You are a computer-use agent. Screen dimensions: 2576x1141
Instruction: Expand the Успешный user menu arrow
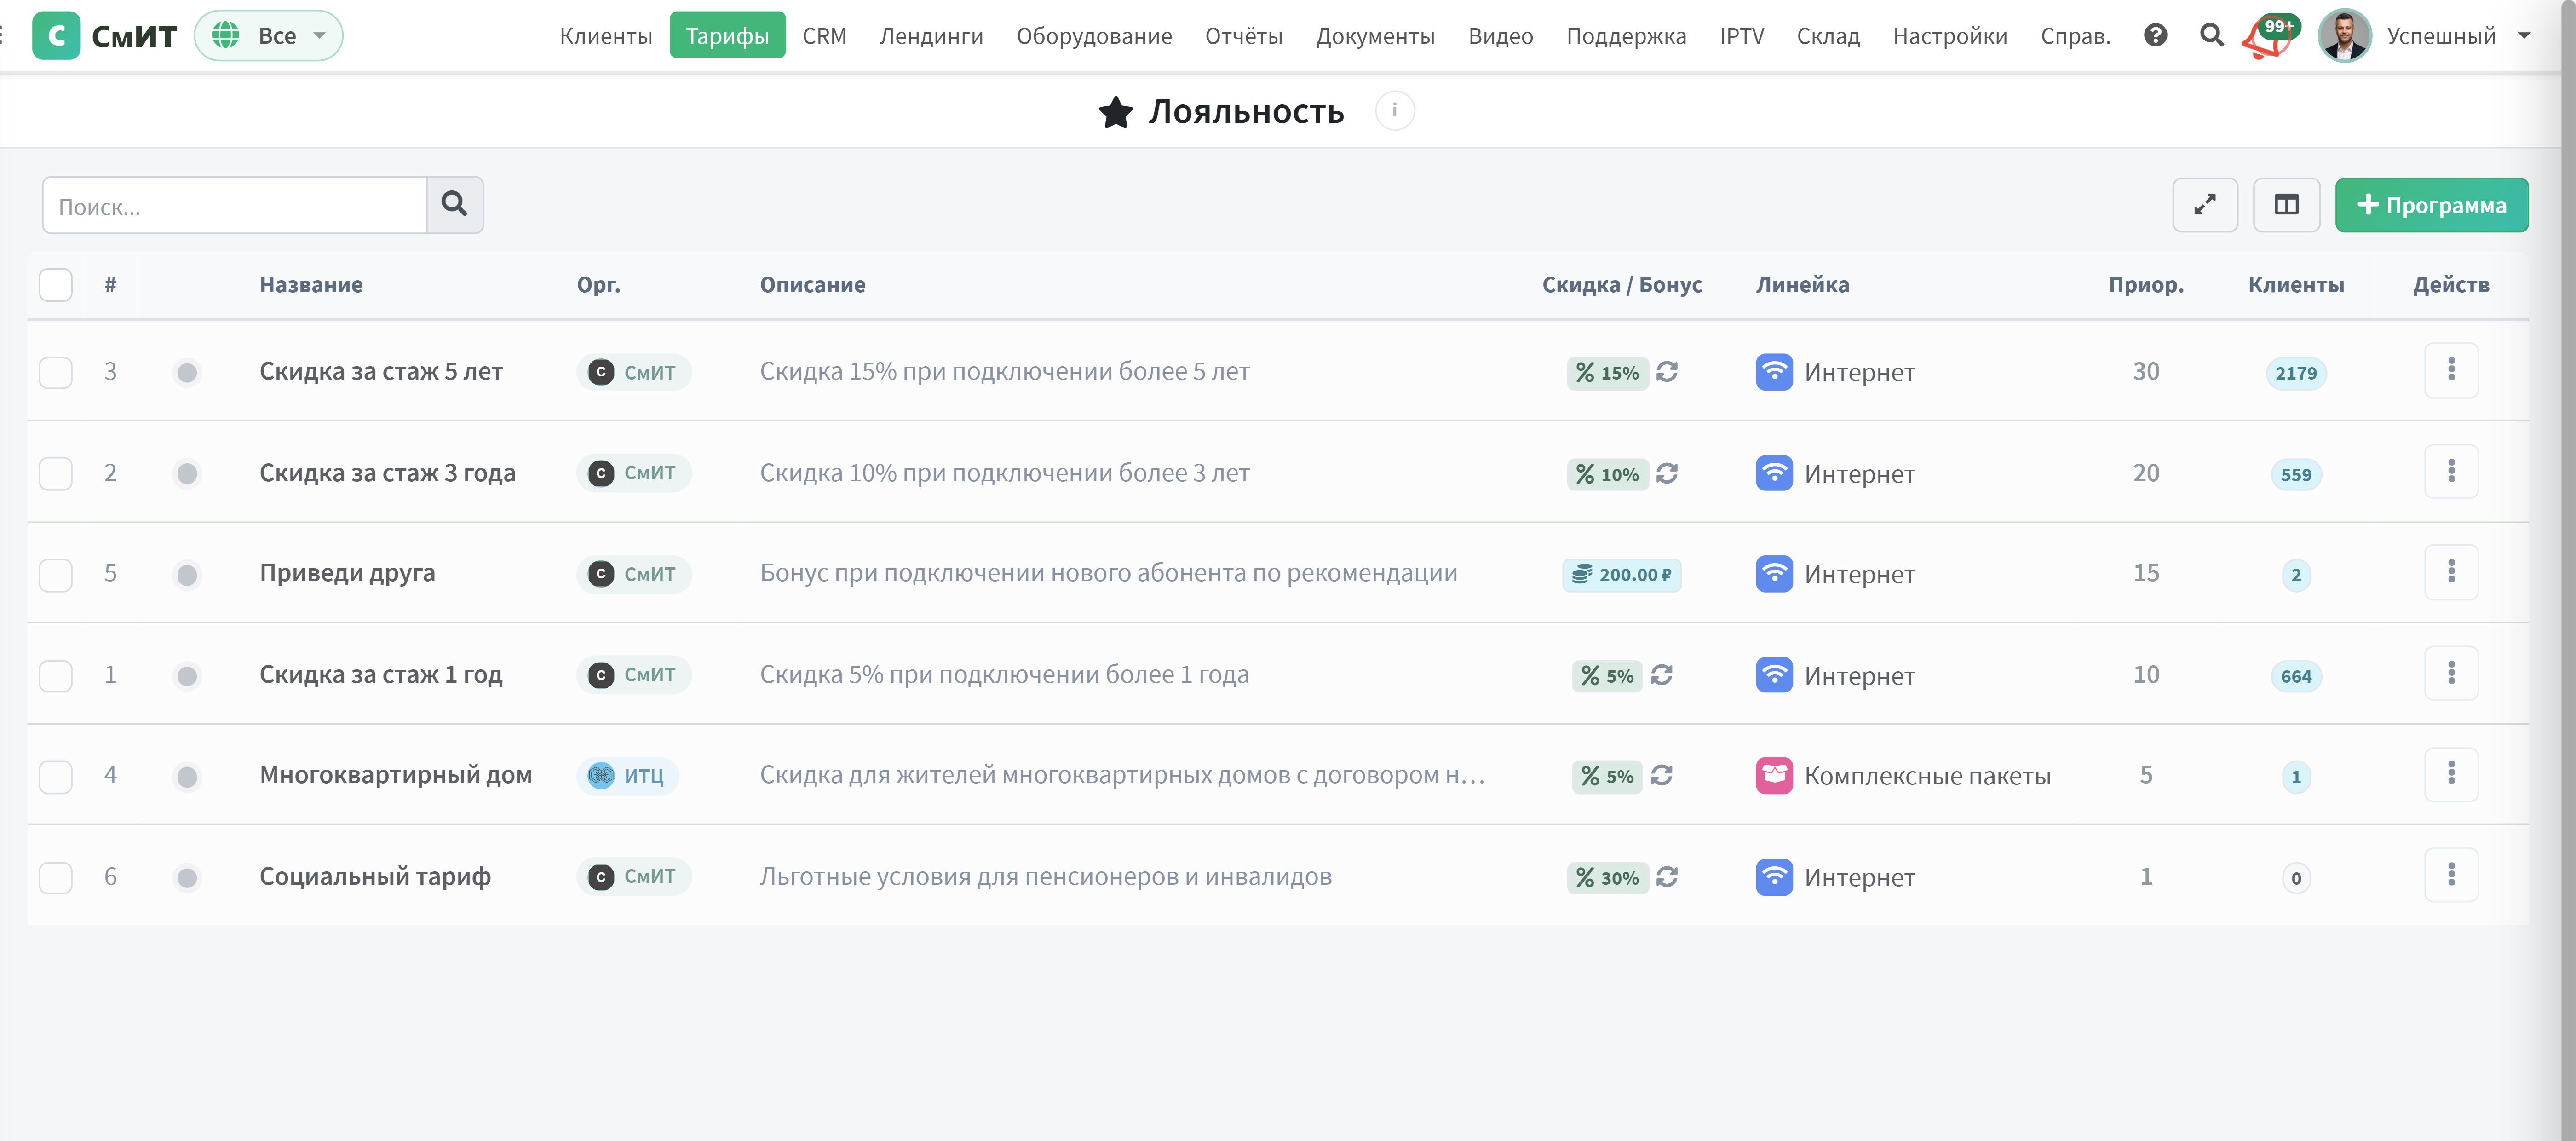coord(2523,36)
